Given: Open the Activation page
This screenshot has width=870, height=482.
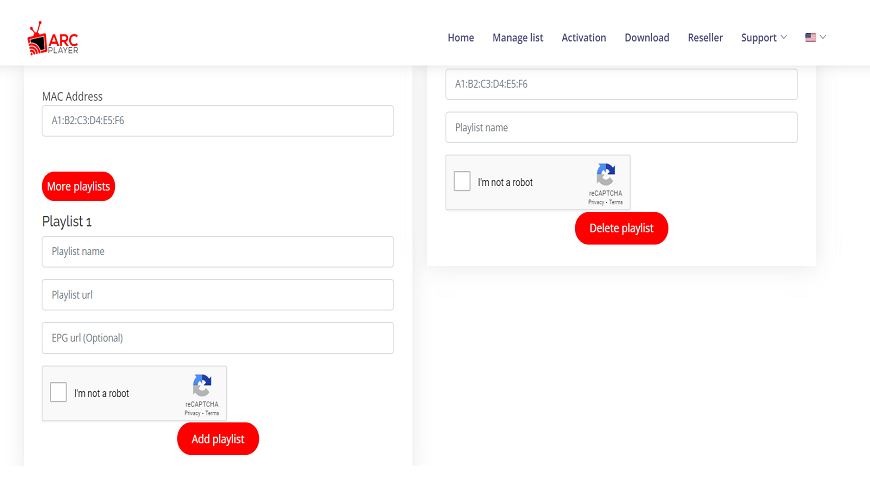Looking at the screenshot, I should pos(584,38).
